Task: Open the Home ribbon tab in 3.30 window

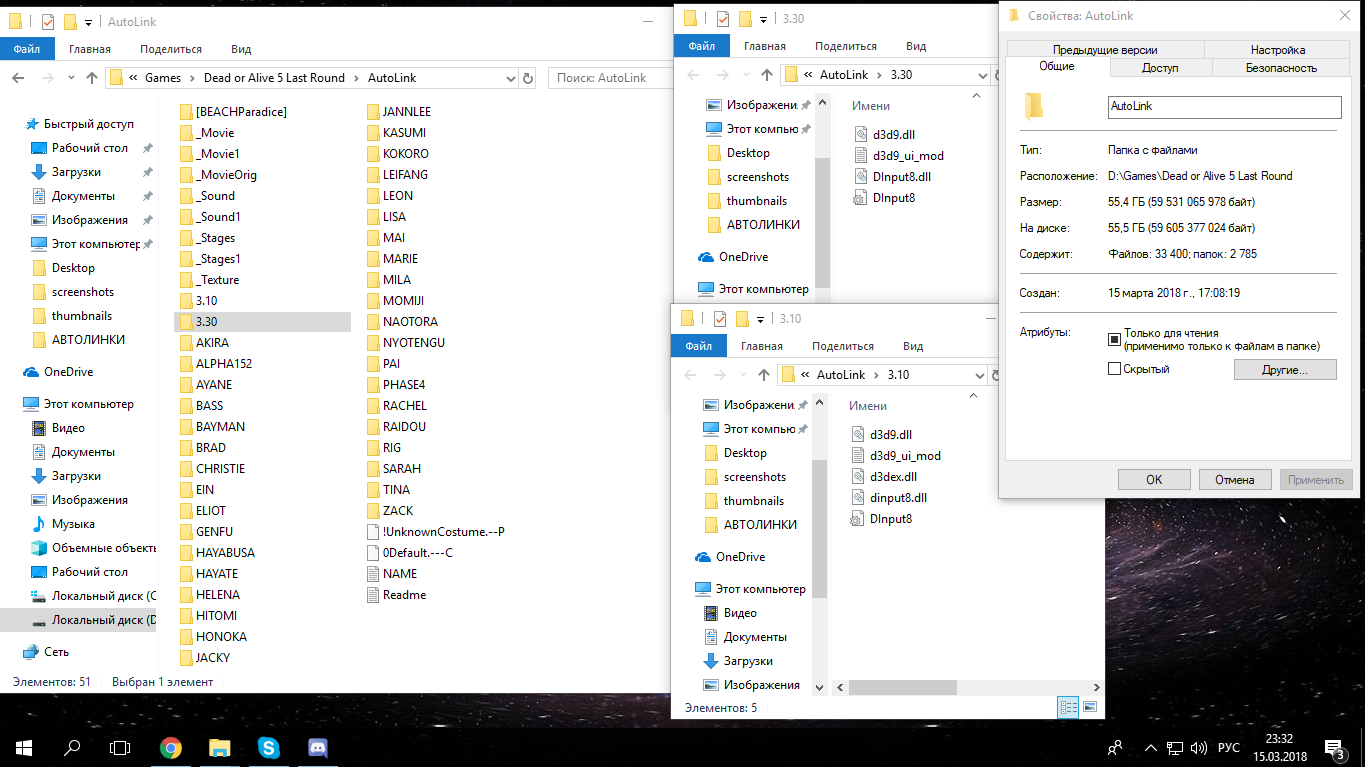Action: (764, 46)
